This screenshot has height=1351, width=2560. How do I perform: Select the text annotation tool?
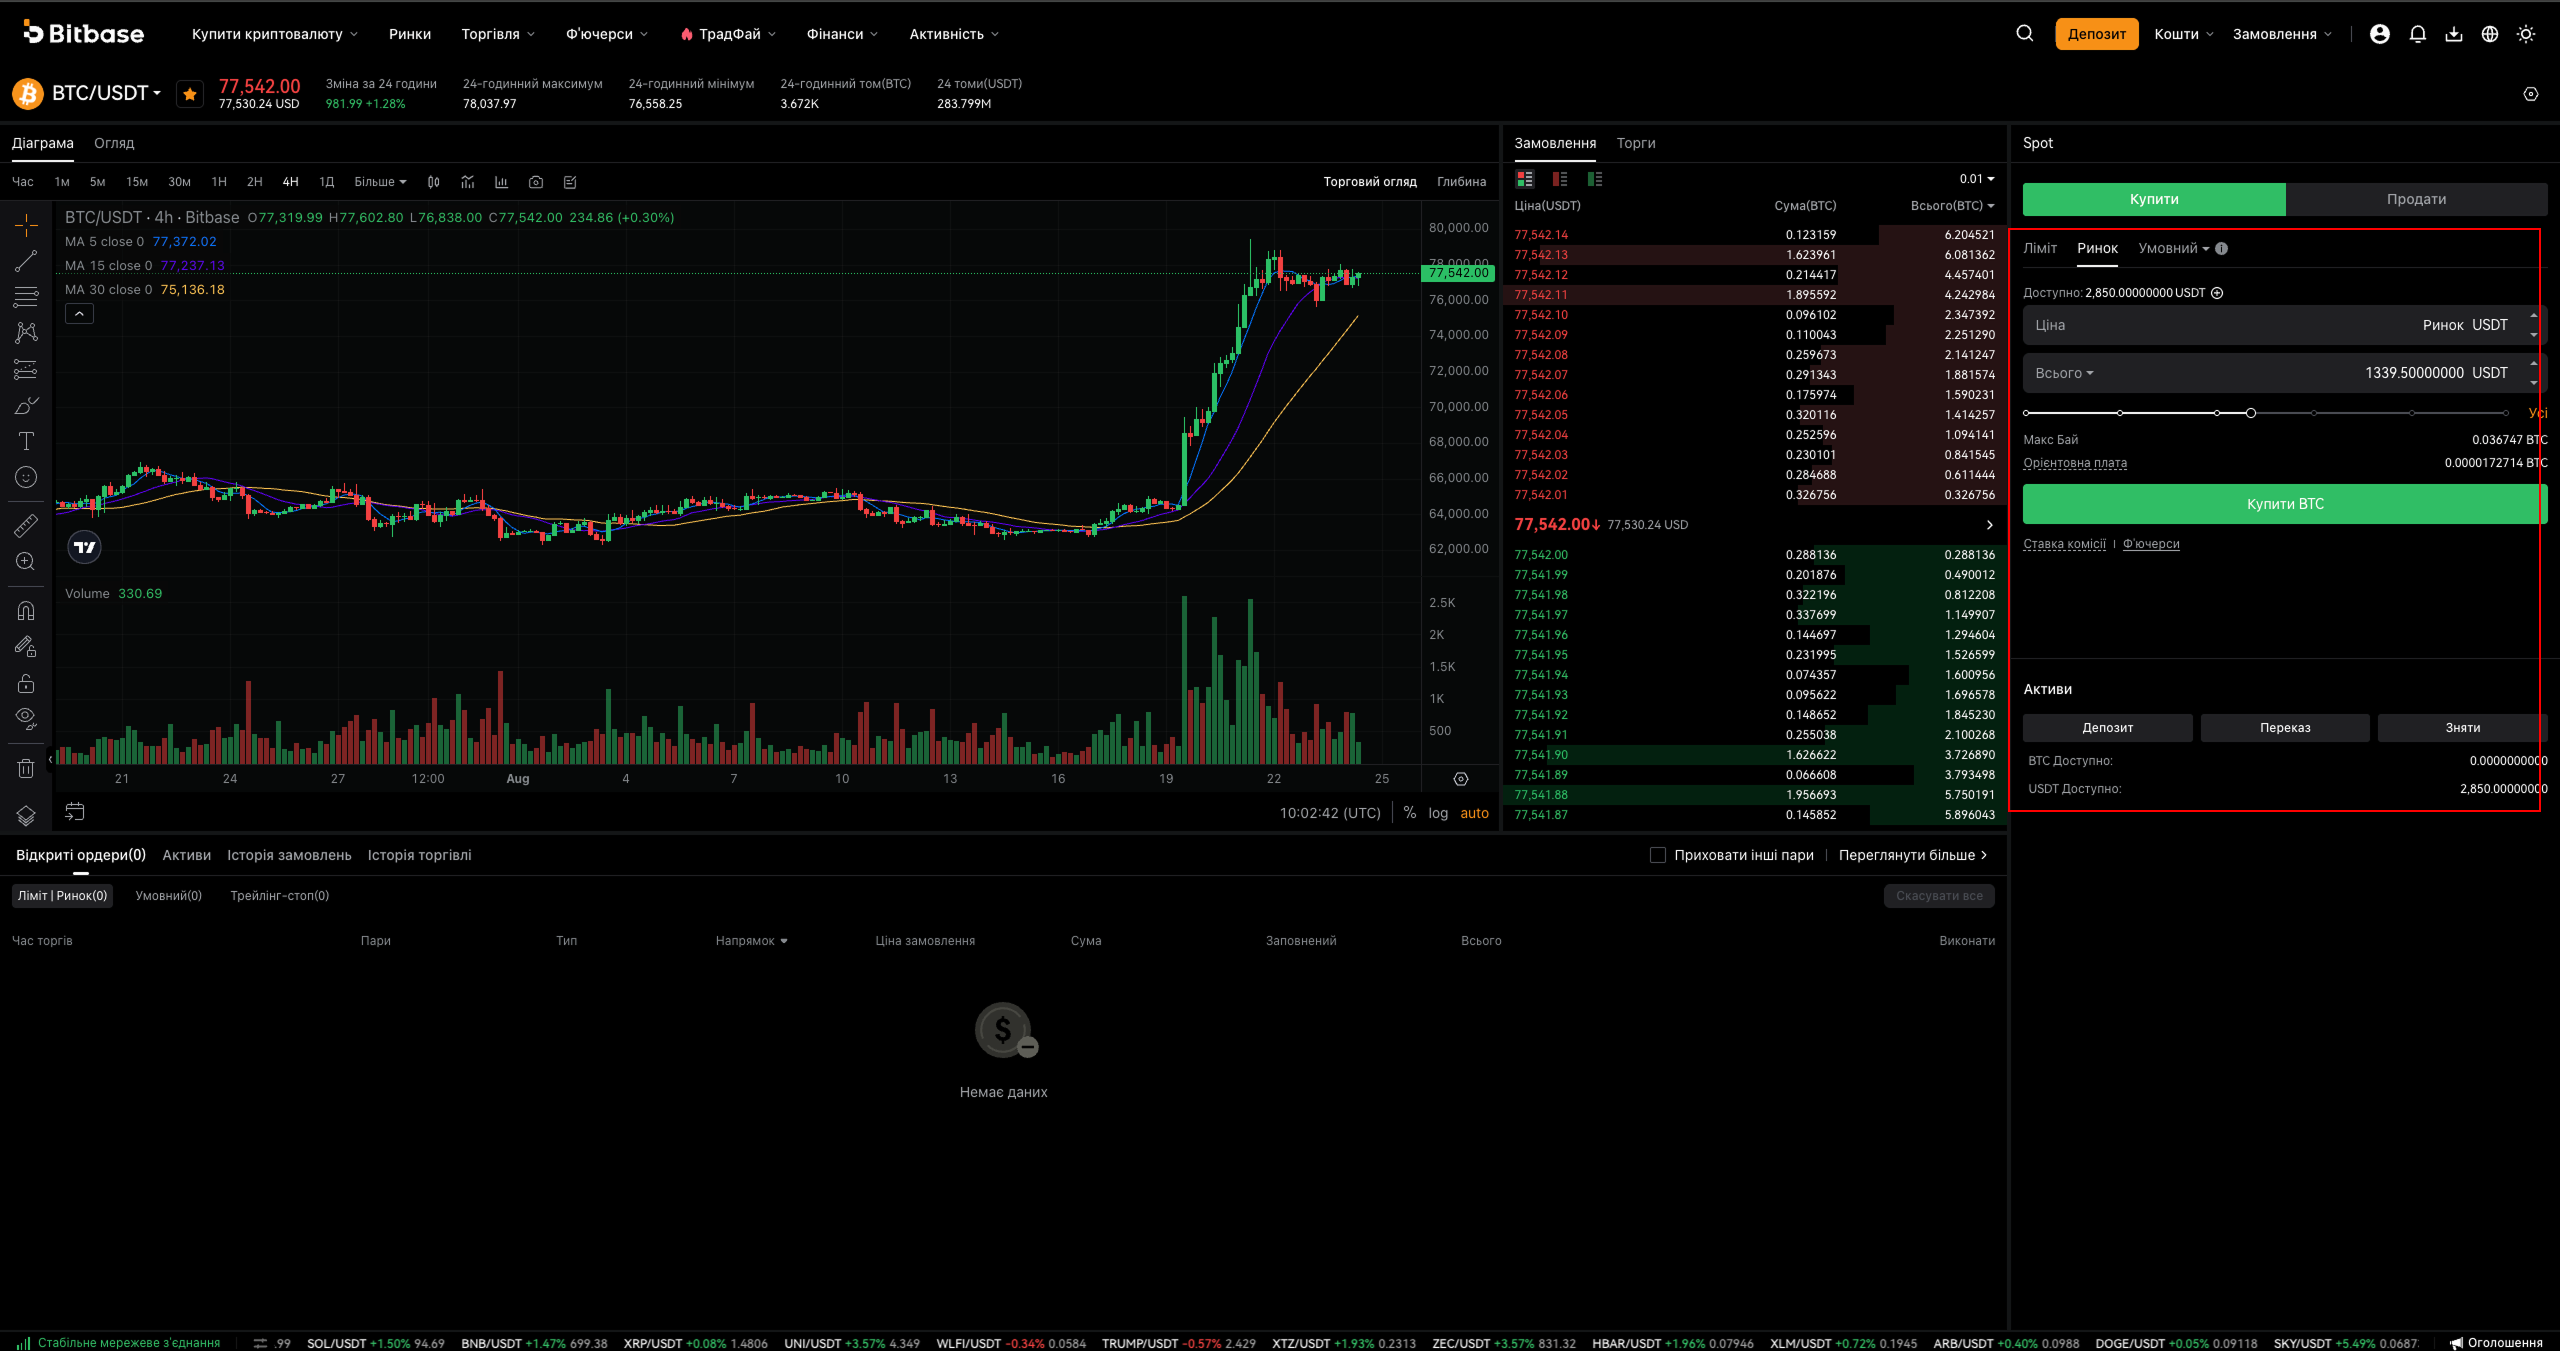pos(26,441)
